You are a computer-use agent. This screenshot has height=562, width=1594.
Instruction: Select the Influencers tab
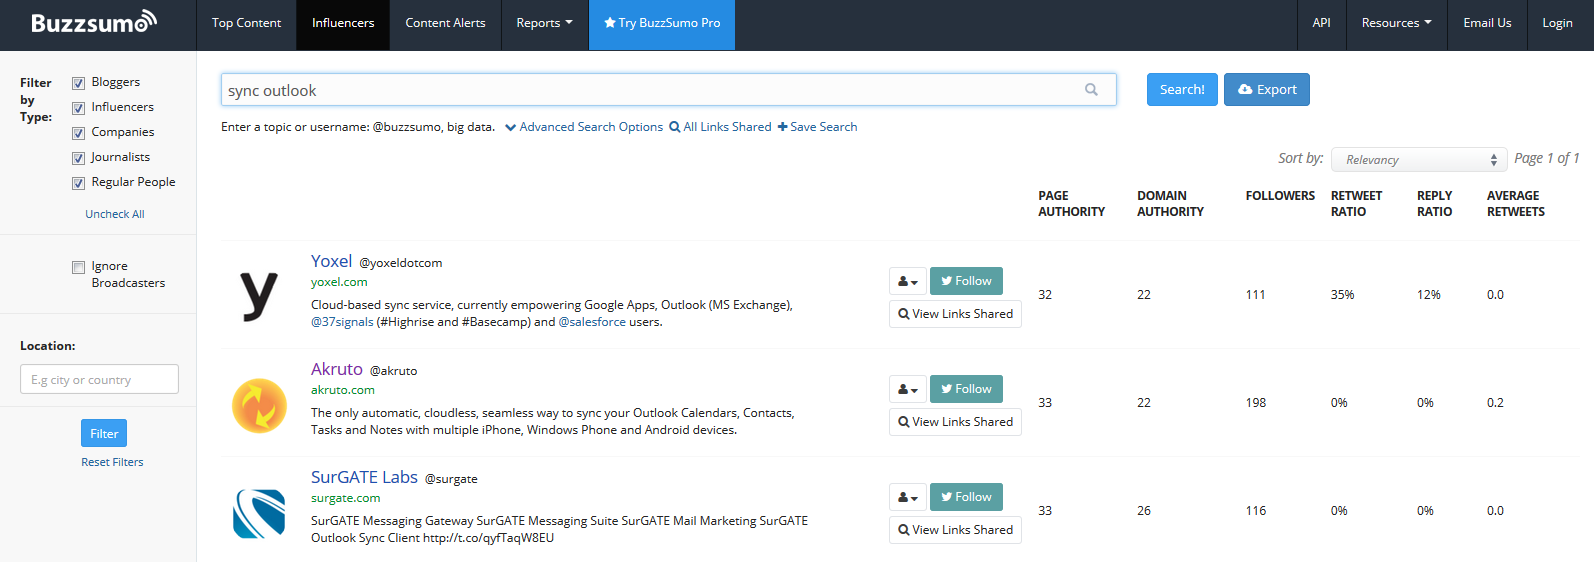tap(343, 23)
